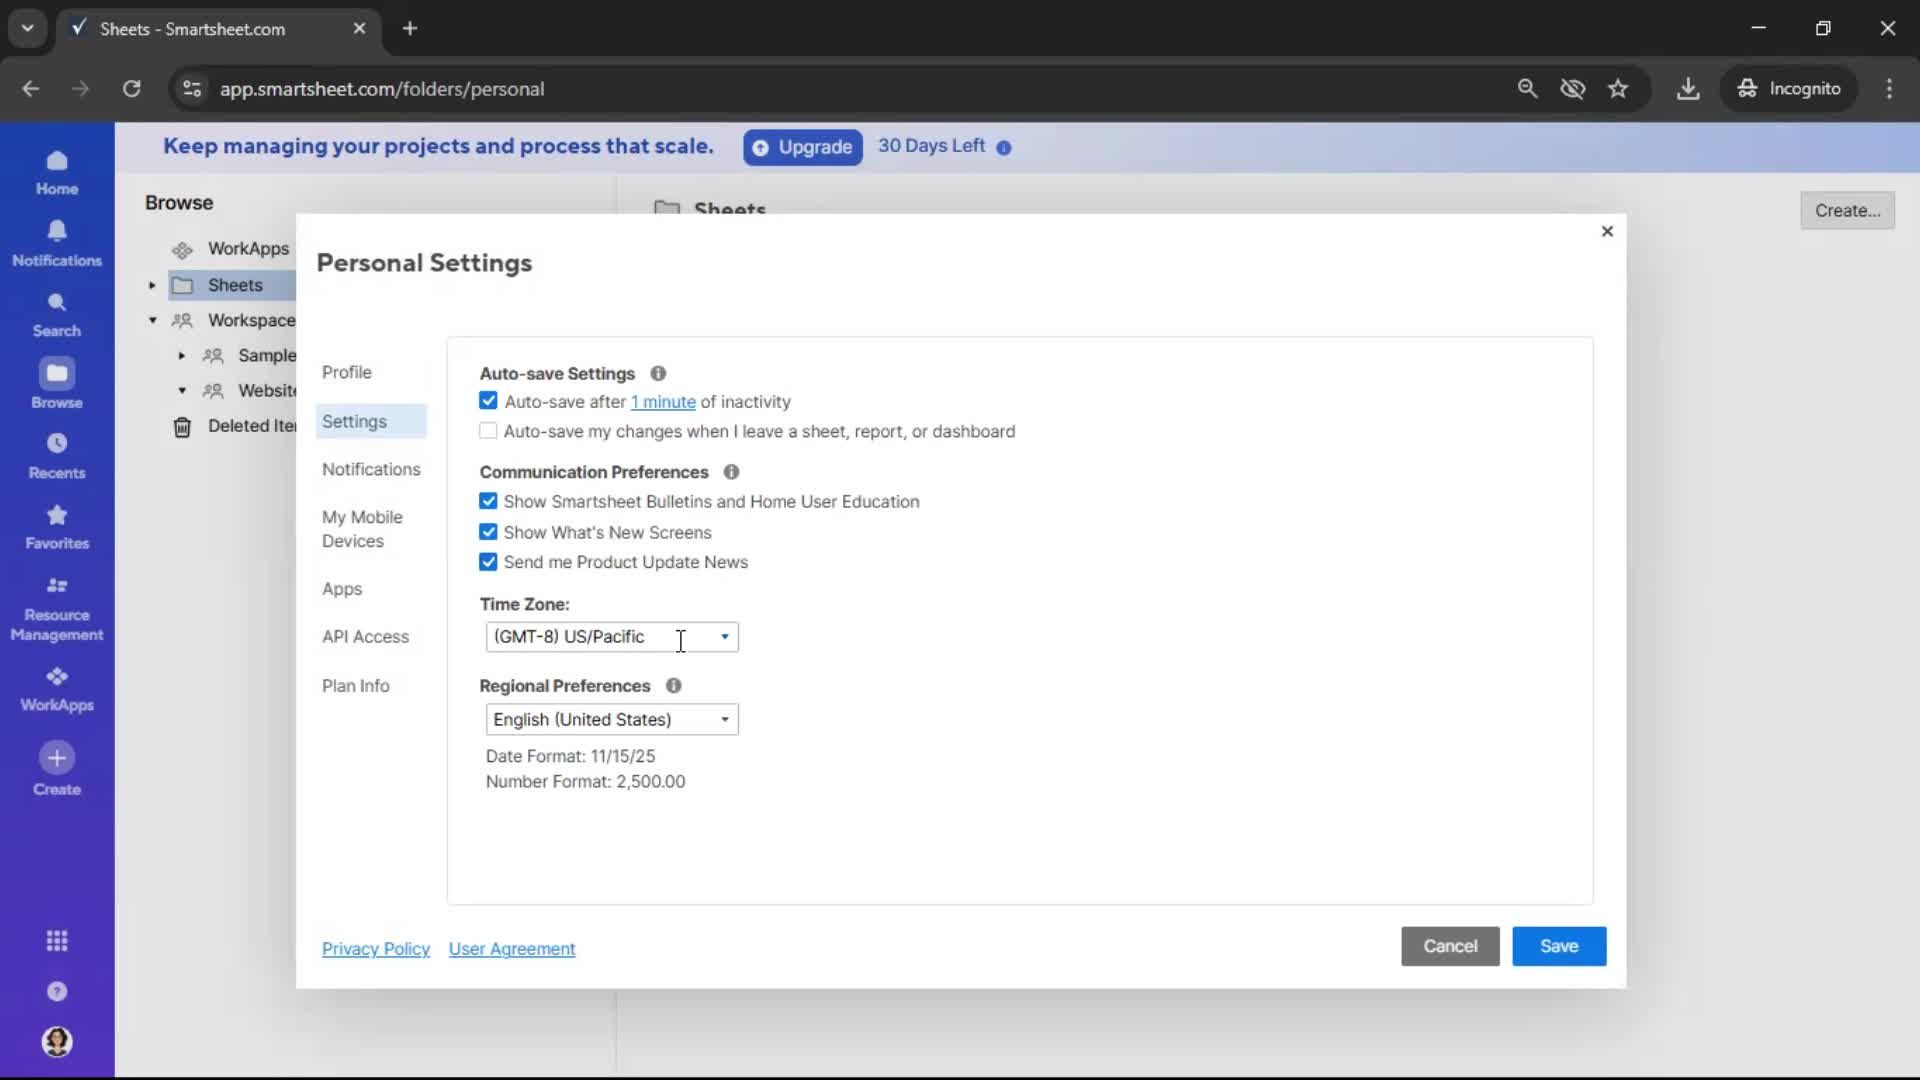1920x1080 pixels.
Task: Open your profile avatar in the sidebar
Action: [57, 1042]
